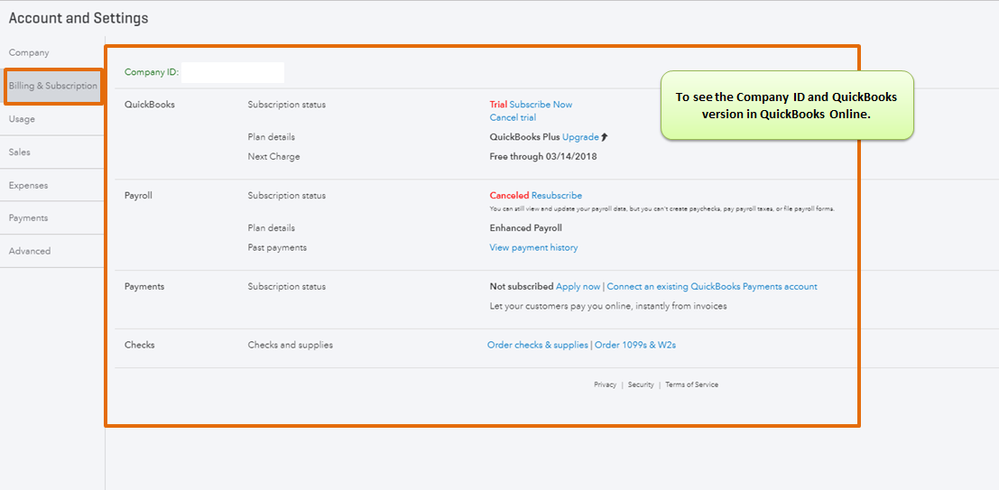Click the payroll data notice text under Canceled

click(x=662, y=209)
